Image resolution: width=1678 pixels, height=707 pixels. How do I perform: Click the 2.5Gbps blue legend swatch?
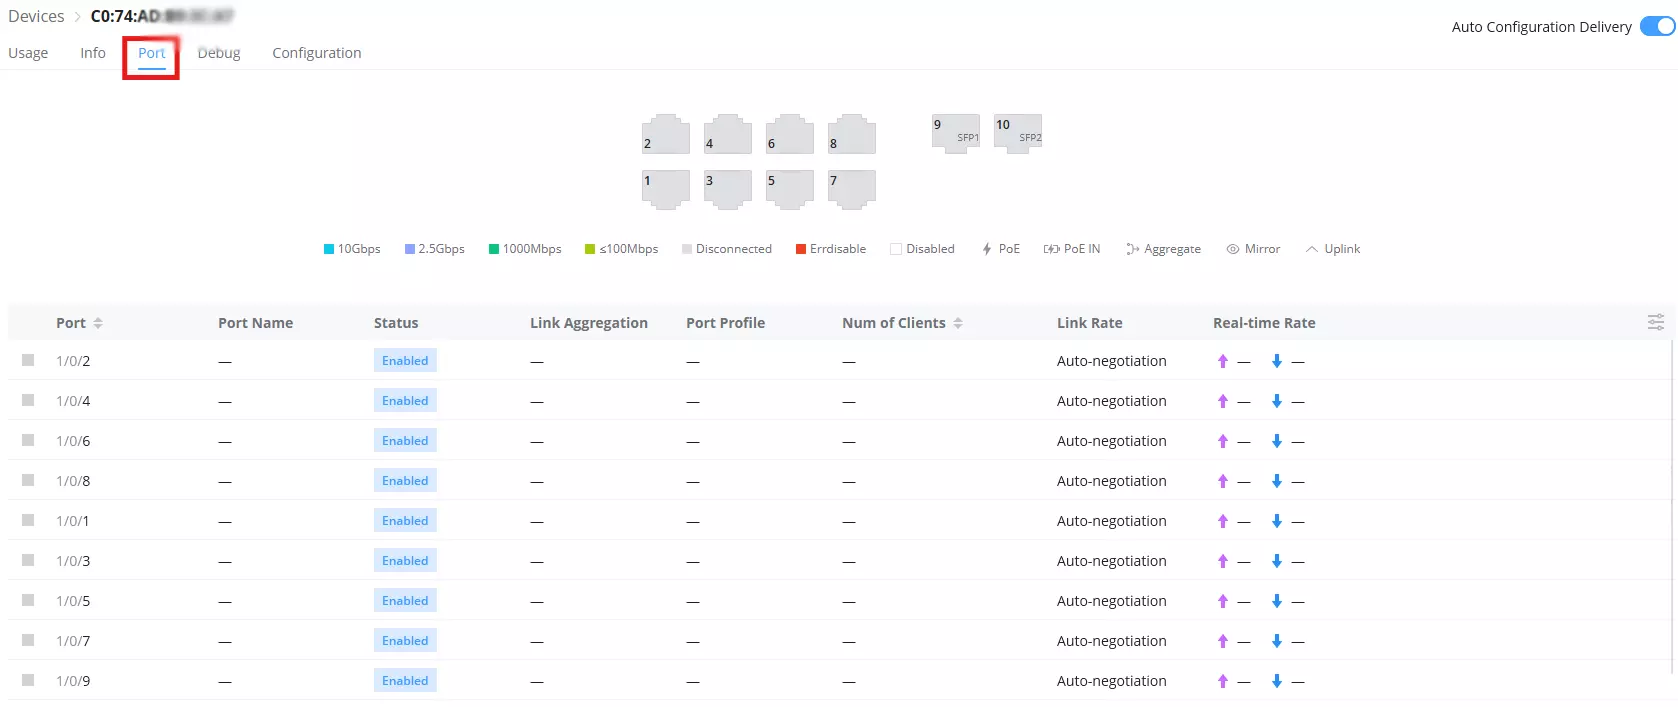[410, 249]
